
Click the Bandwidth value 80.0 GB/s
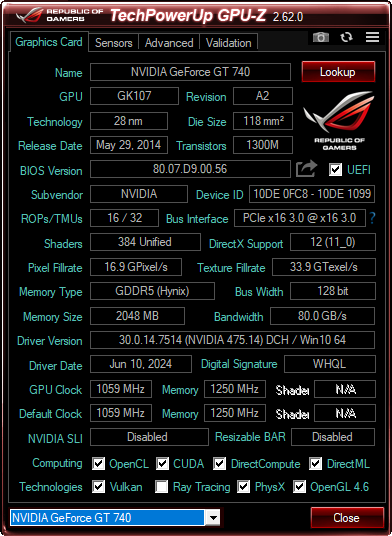[322, 316]
